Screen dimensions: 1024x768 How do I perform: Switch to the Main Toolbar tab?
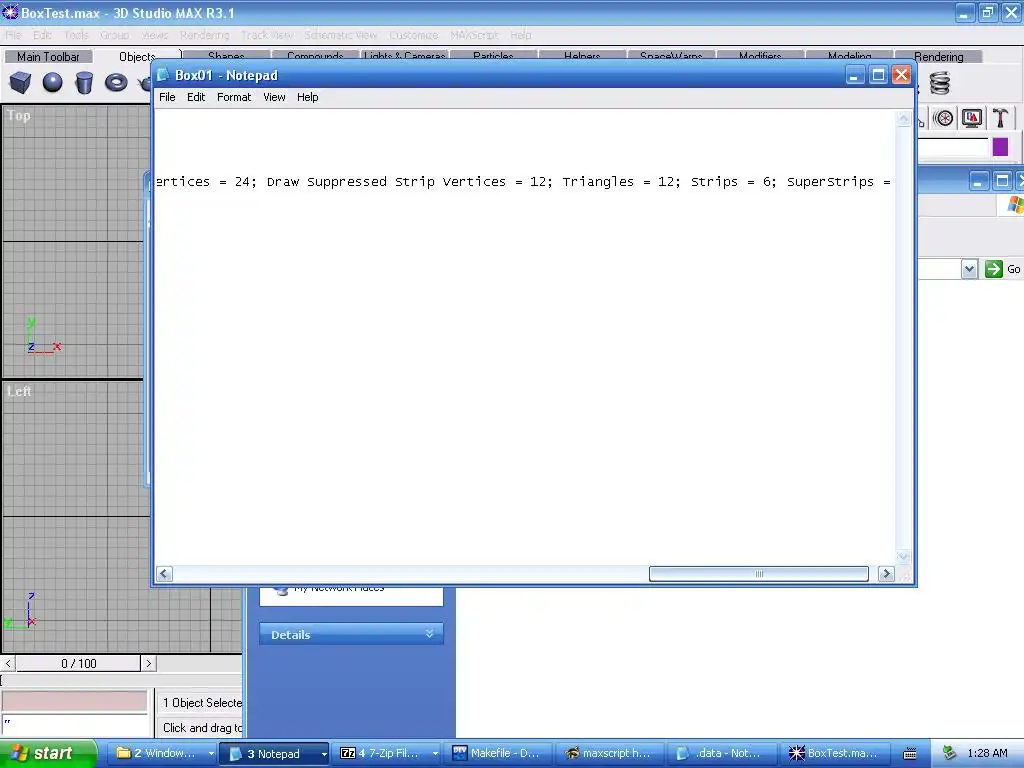click(48, 57)
